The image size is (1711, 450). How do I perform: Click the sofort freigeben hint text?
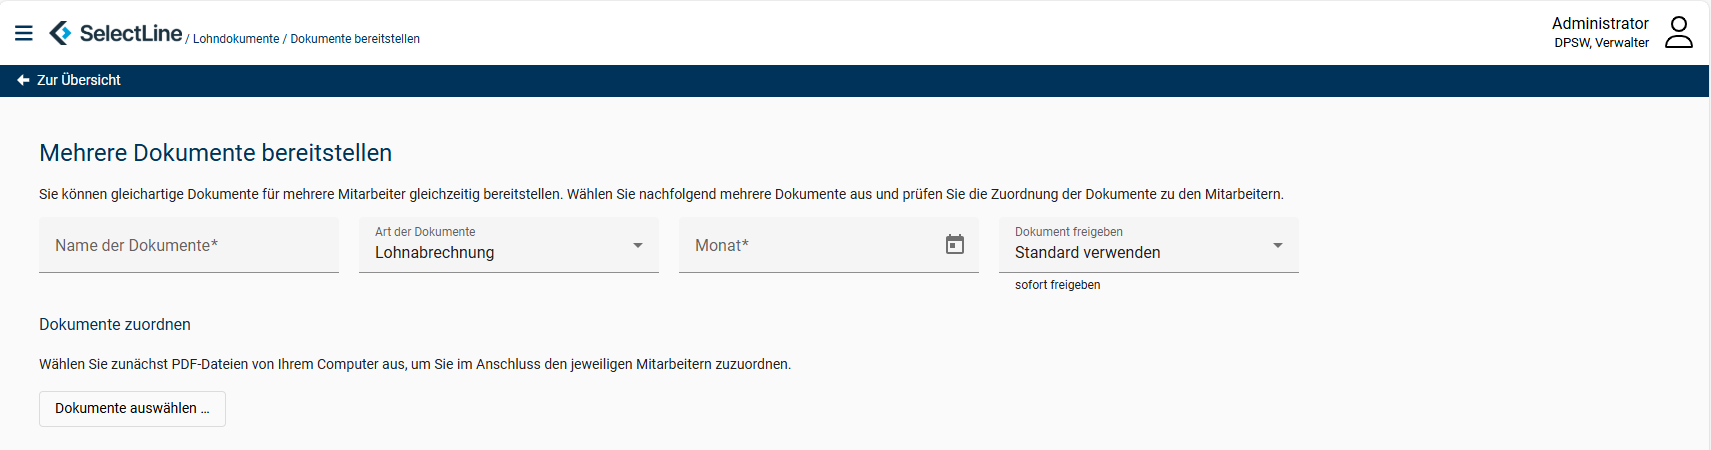tap(1057, 285)
